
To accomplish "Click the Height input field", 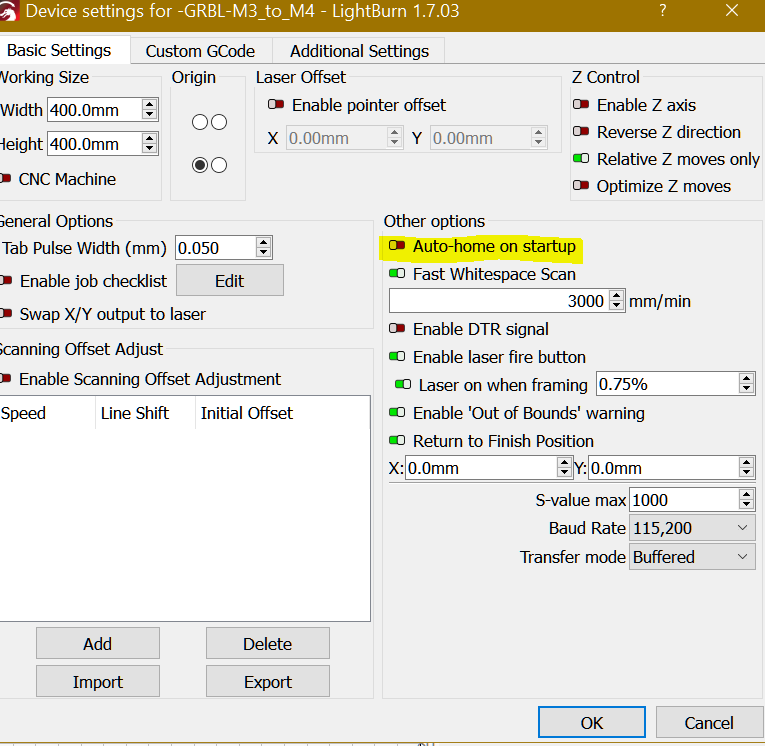I will click(95, 144).
